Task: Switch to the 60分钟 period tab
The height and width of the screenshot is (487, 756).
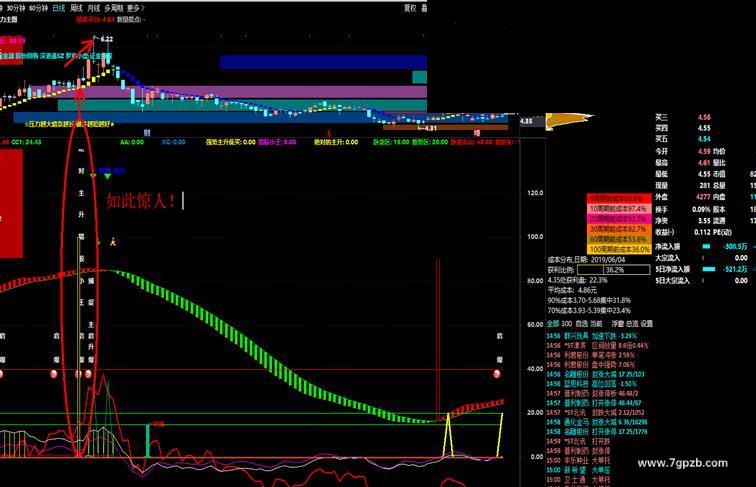Action: click(x=38, y=8)
